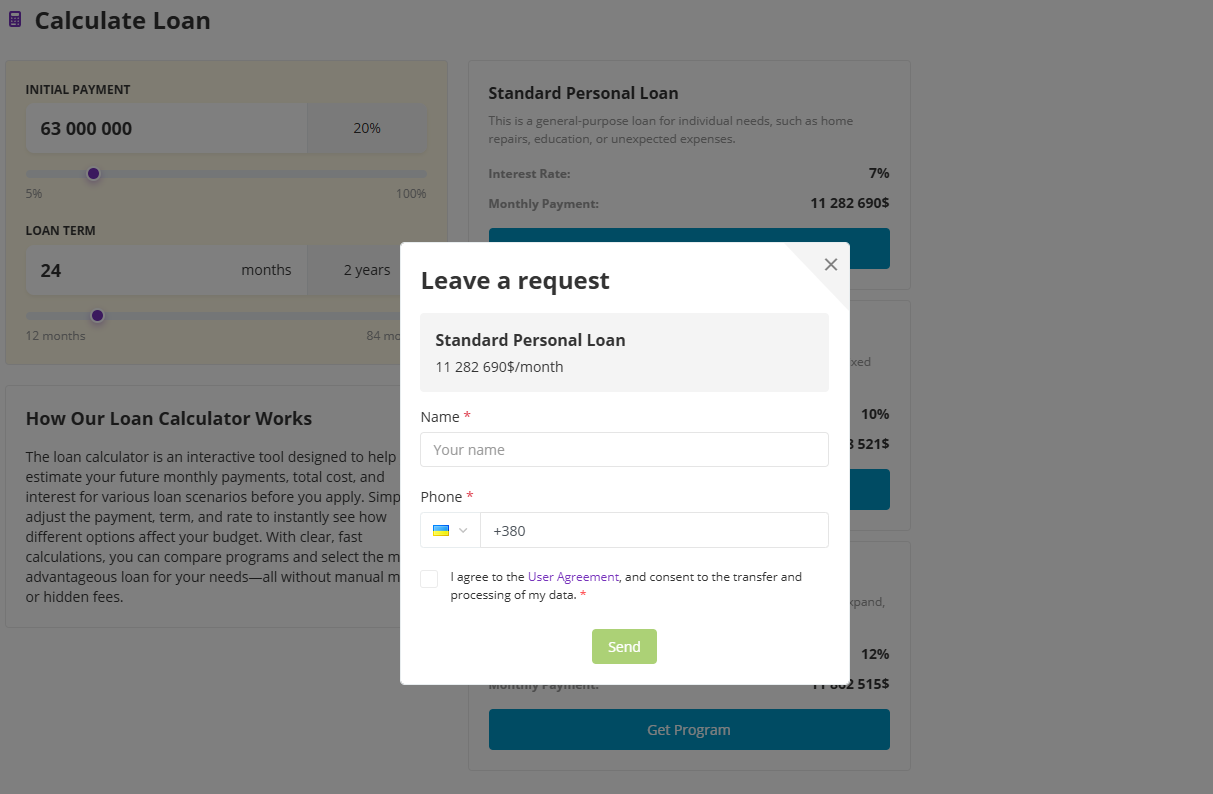Click the 63 000 000 initial payment field

tap(166, 129)
